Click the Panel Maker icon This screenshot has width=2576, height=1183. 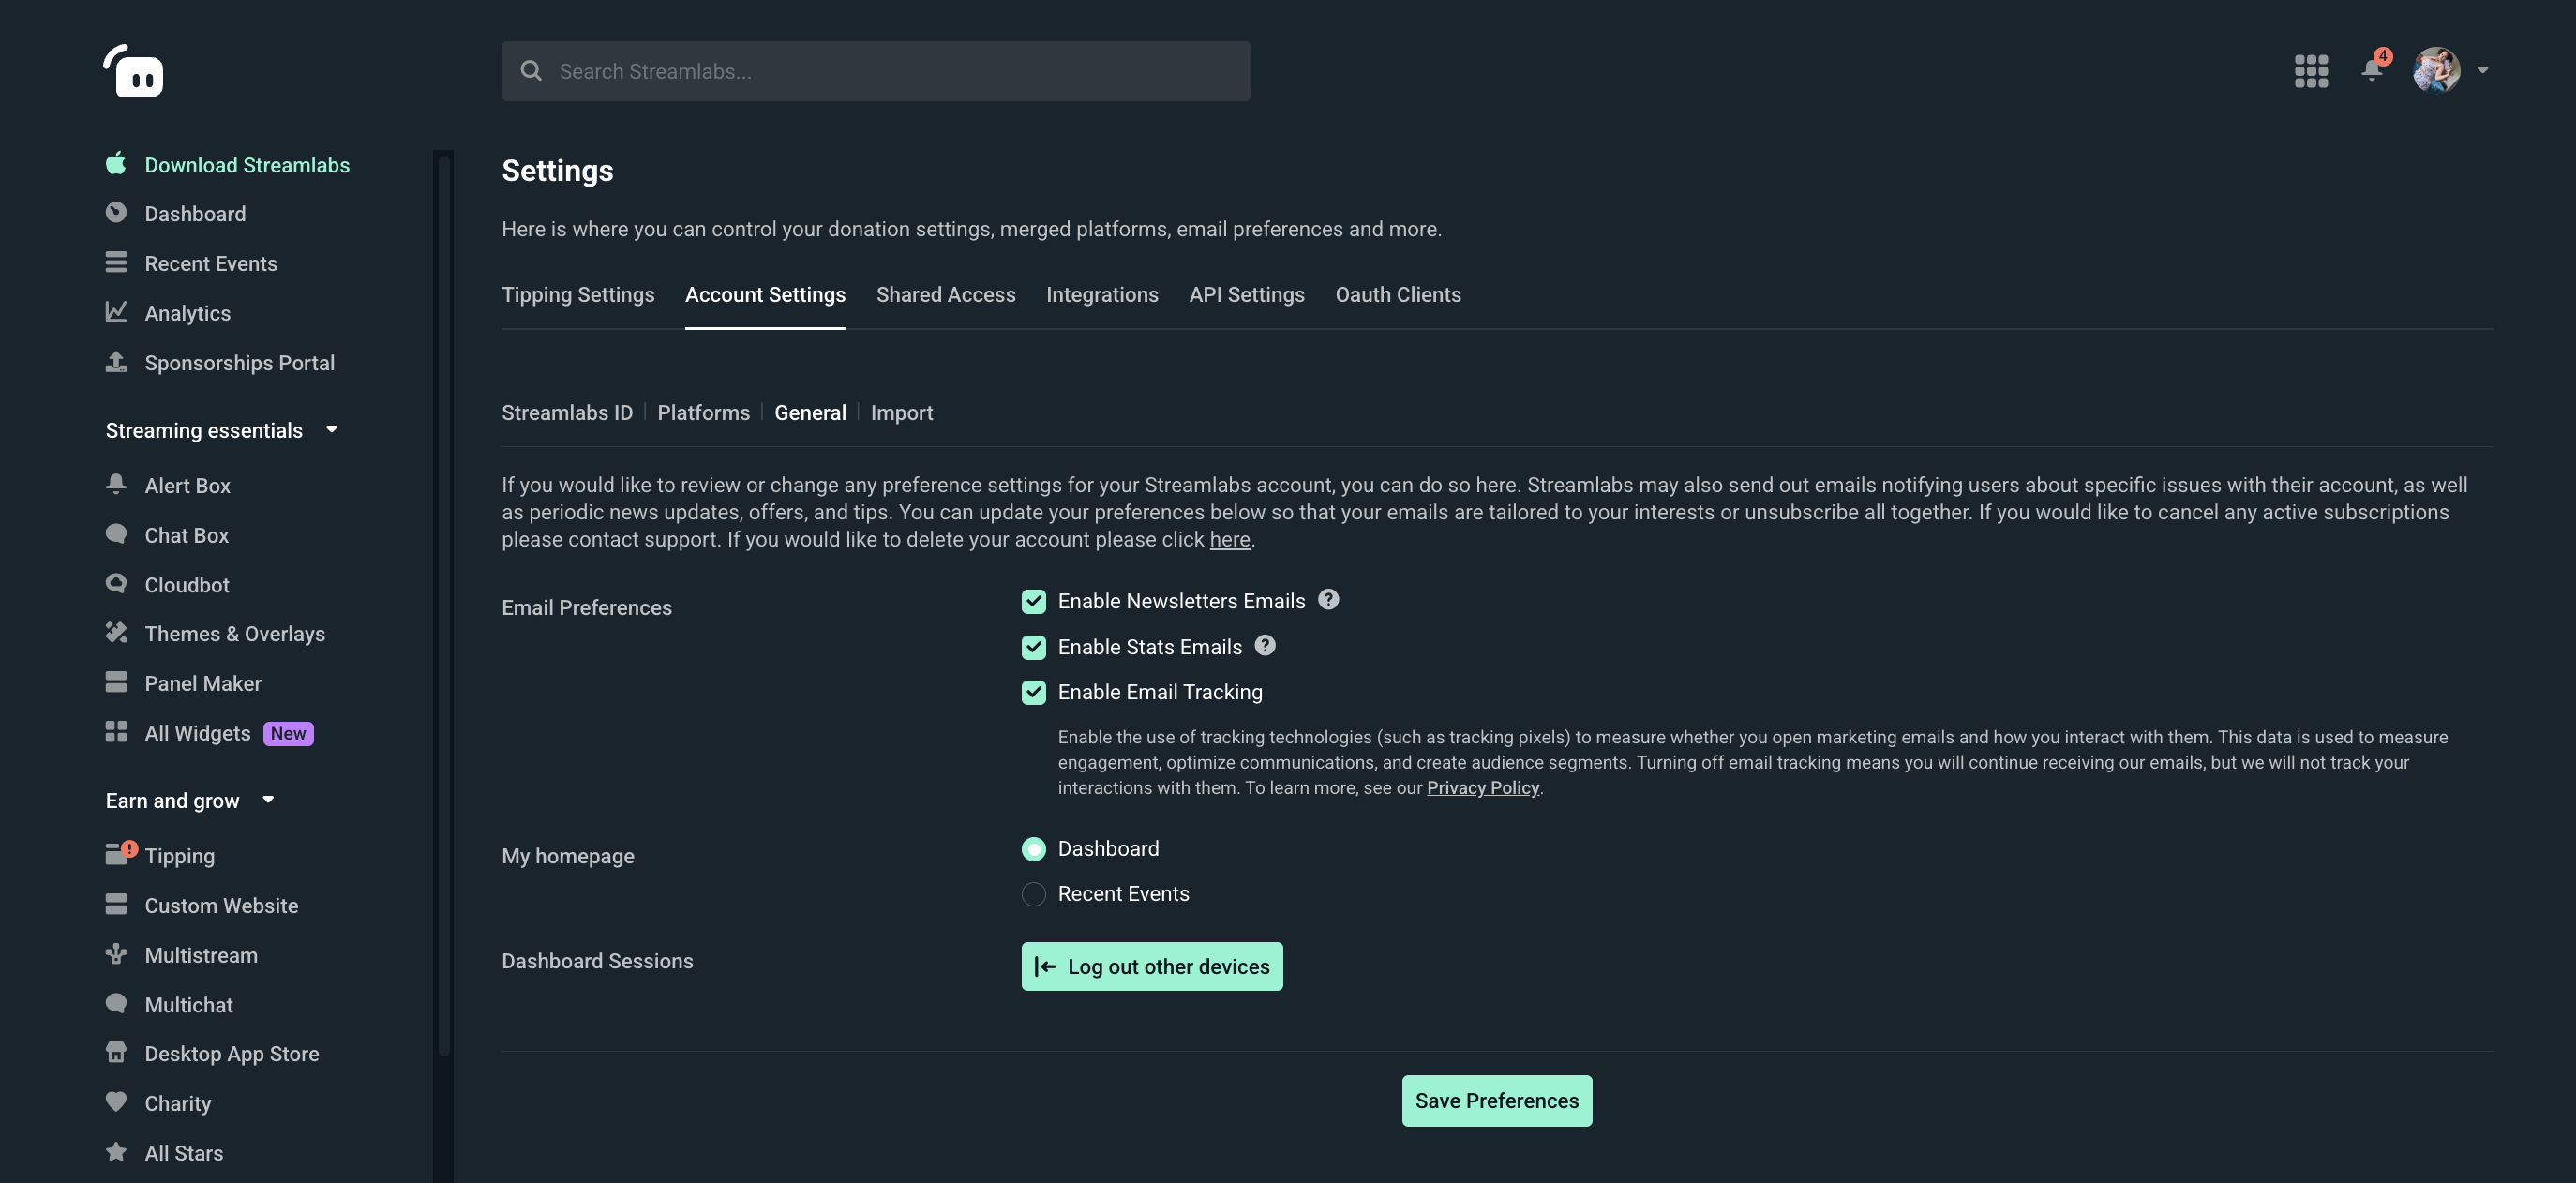point(116,683)
